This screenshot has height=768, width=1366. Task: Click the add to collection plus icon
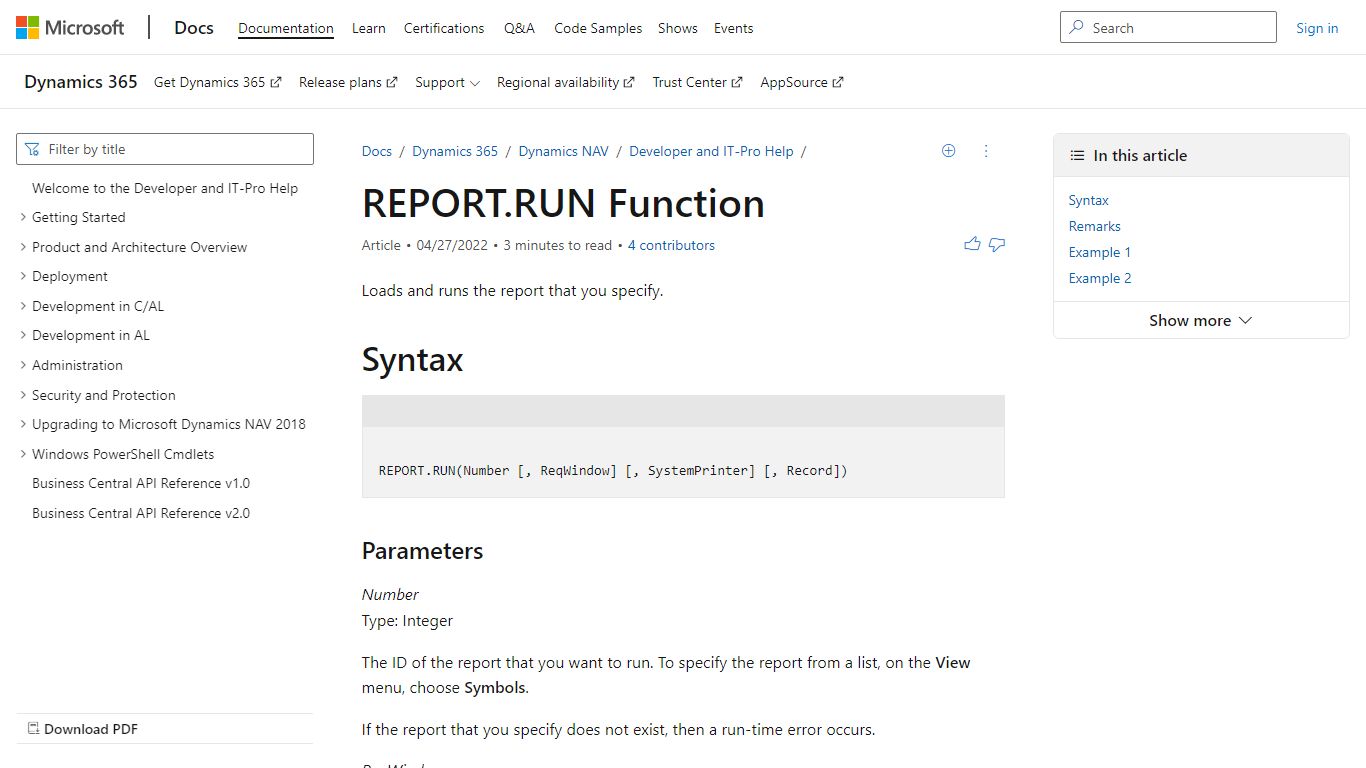[949, 151]
